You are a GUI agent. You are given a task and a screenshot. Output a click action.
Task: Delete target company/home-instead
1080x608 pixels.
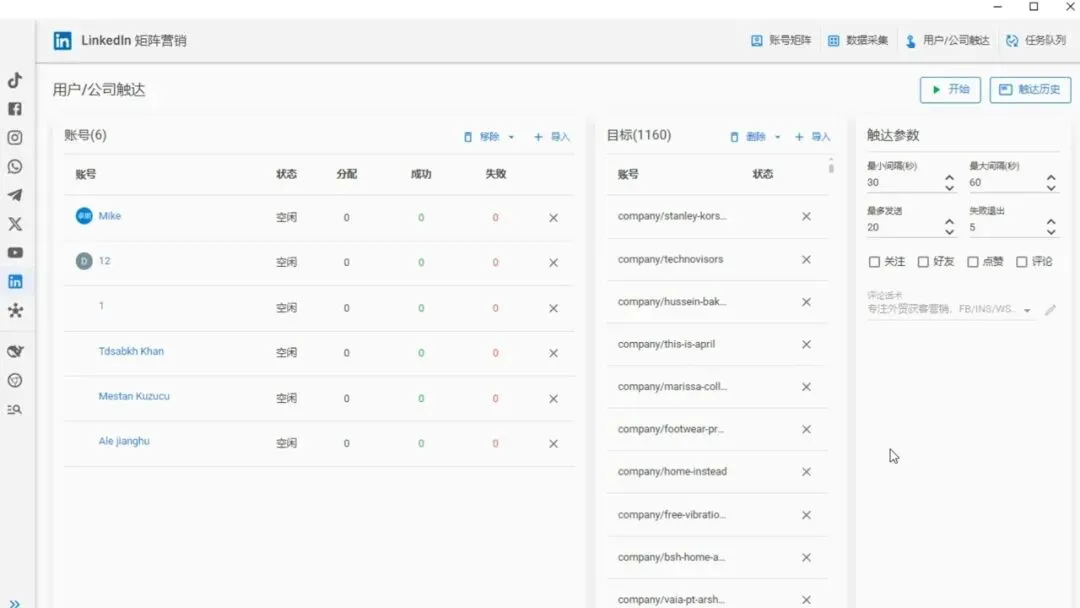tap(806, 472)
